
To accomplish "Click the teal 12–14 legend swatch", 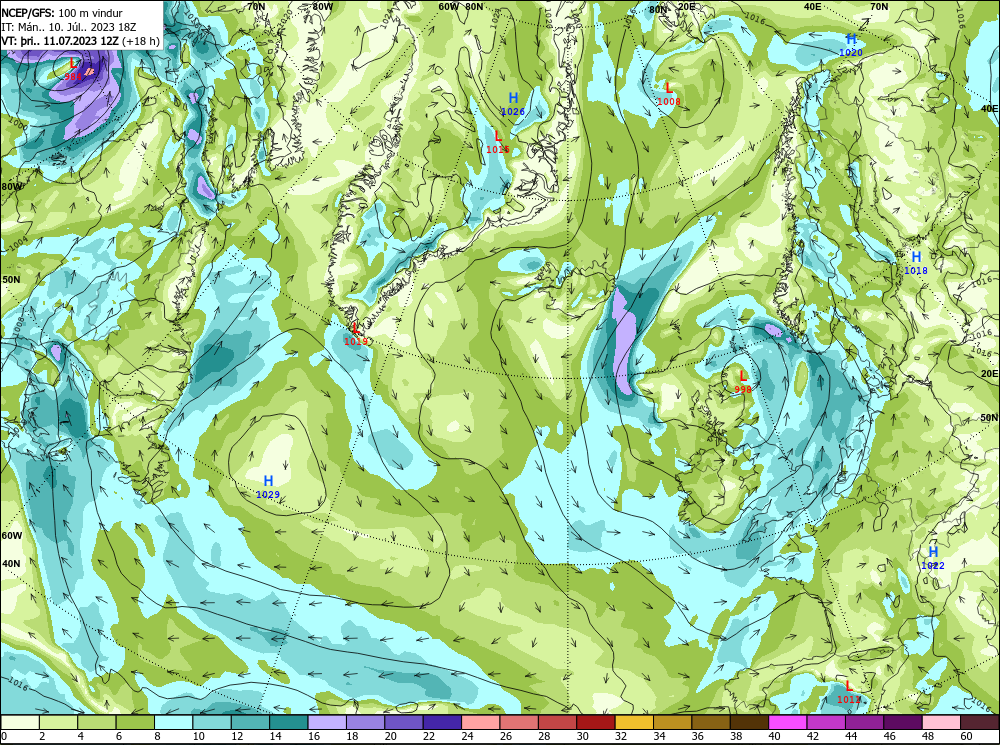I will (250, 722).
